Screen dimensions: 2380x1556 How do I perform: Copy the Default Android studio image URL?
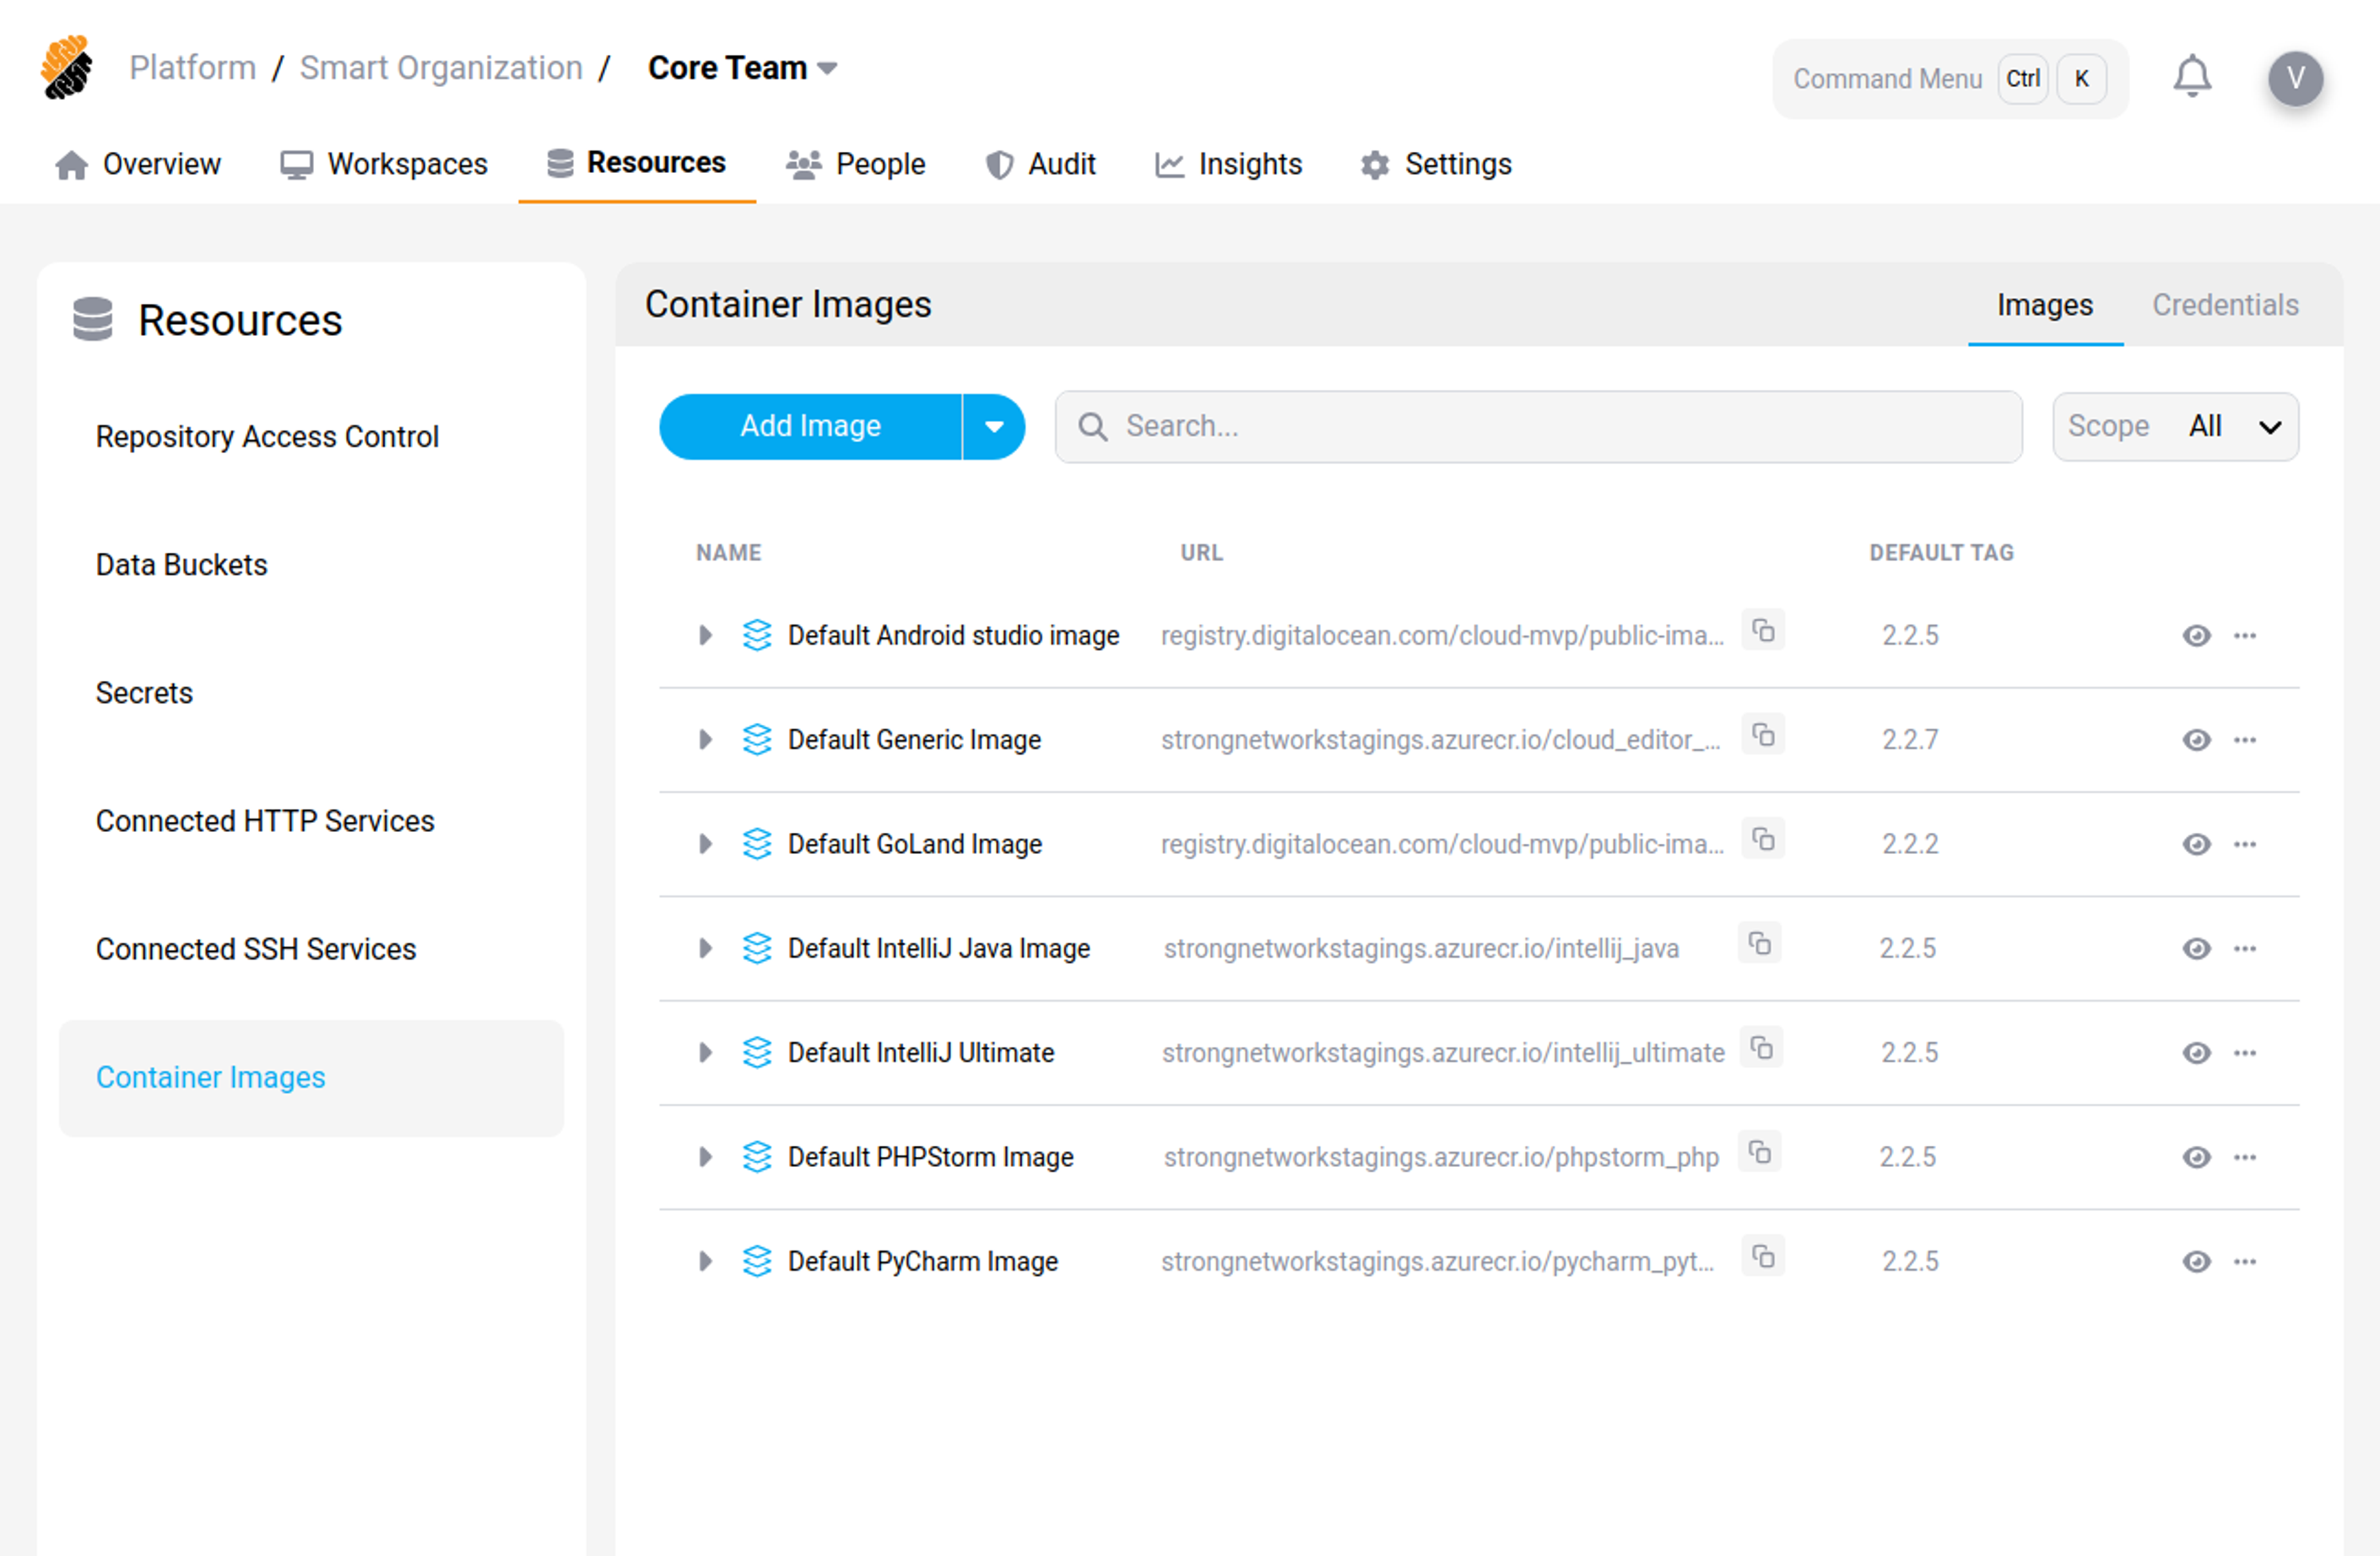point(1763,631)
